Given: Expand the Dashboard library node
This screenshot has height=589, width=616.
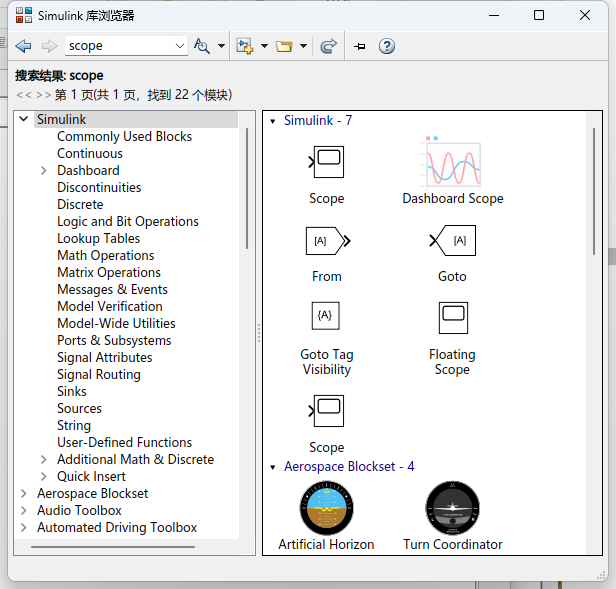Looking at the screenshot, I should [44, 171].
